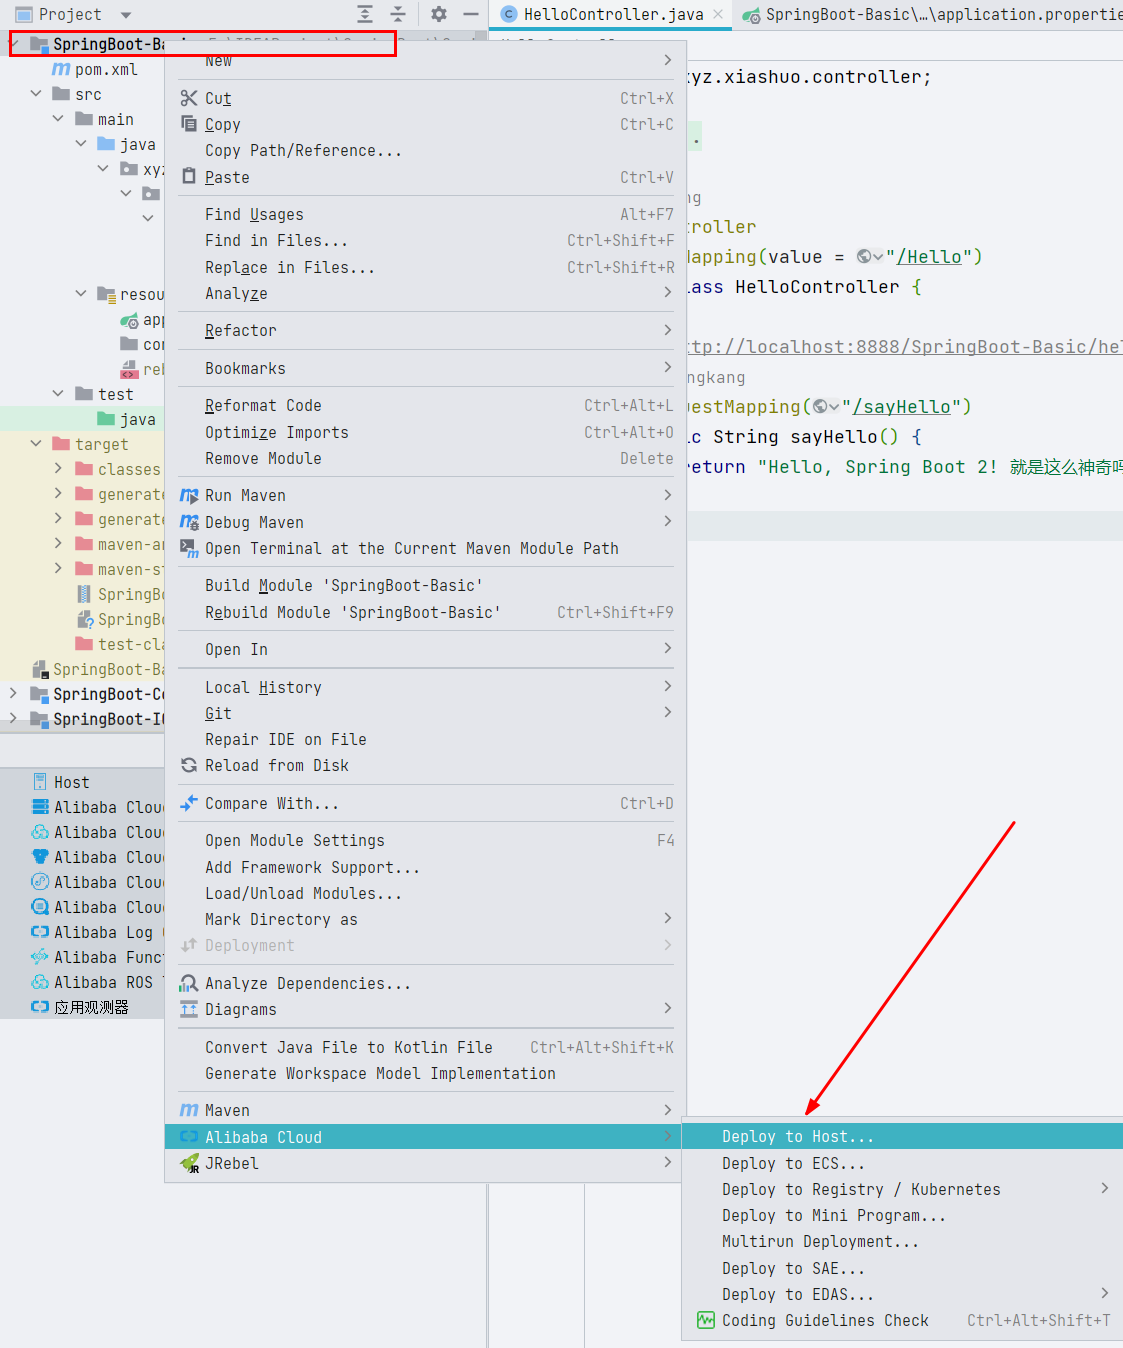Open Module Settings
This screenshot has height=1348, width=1123.
425,840
